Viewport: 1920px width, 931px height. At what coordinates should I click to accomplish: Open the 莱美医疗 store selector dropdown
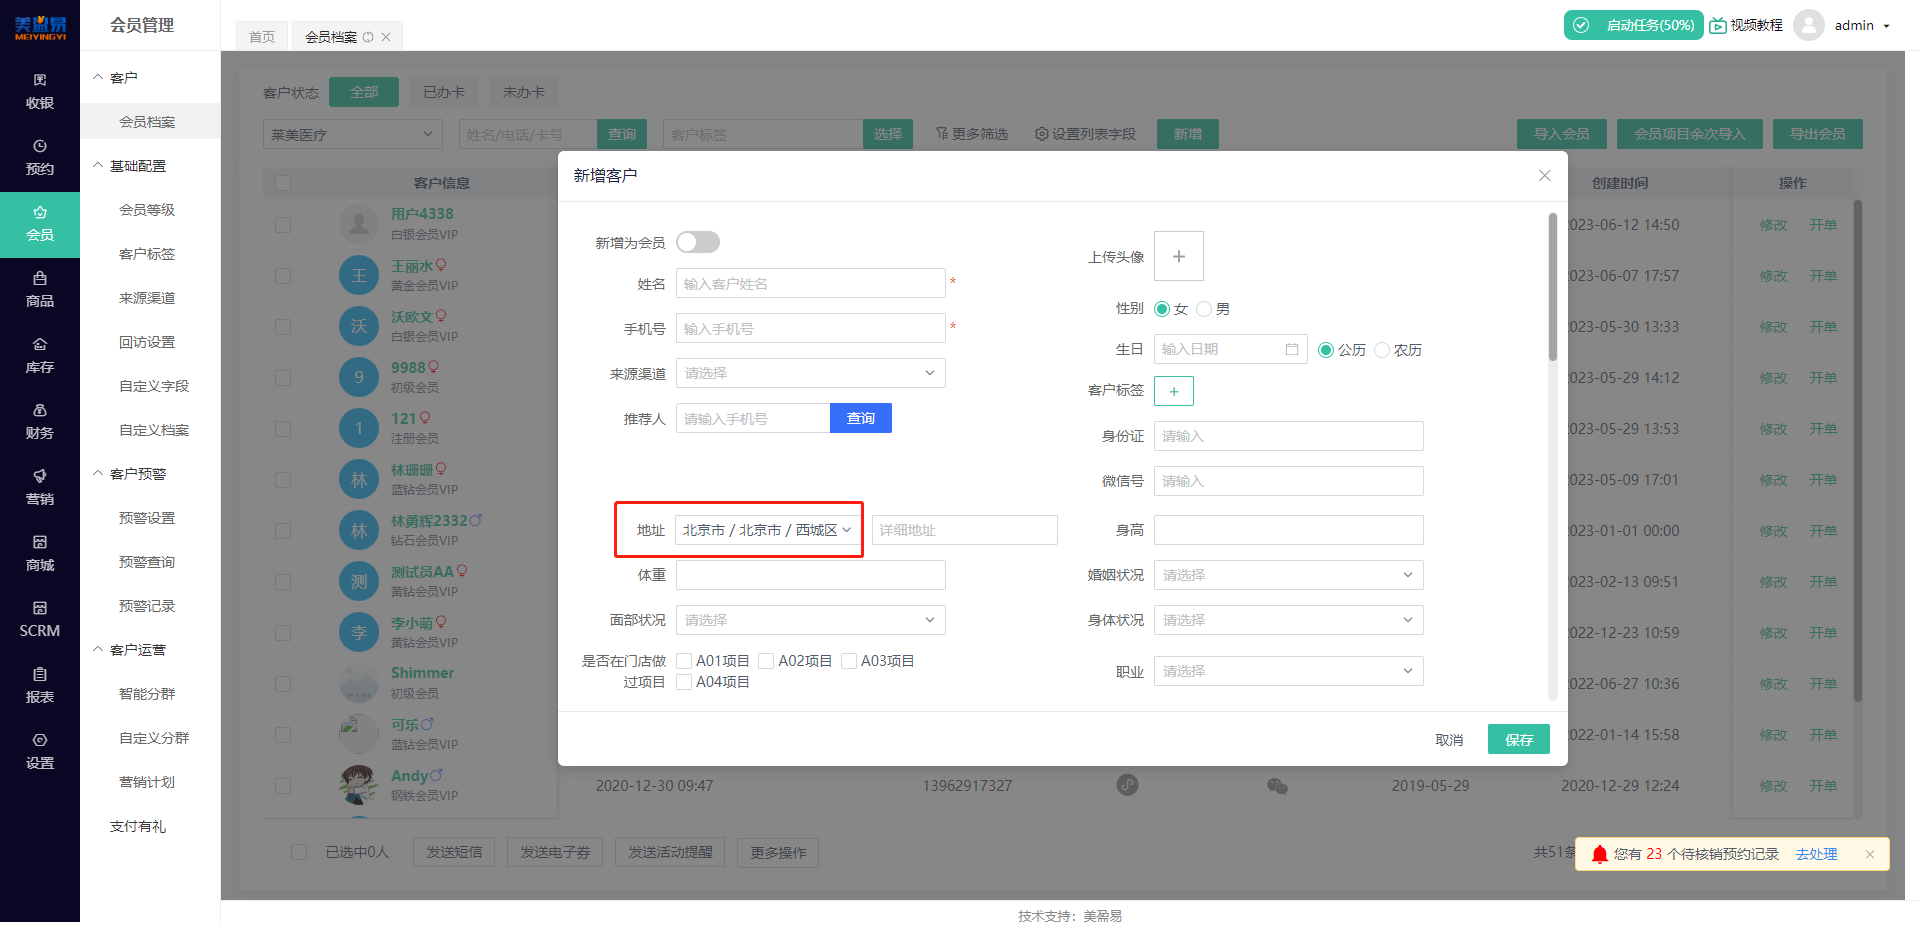(352, 133)
